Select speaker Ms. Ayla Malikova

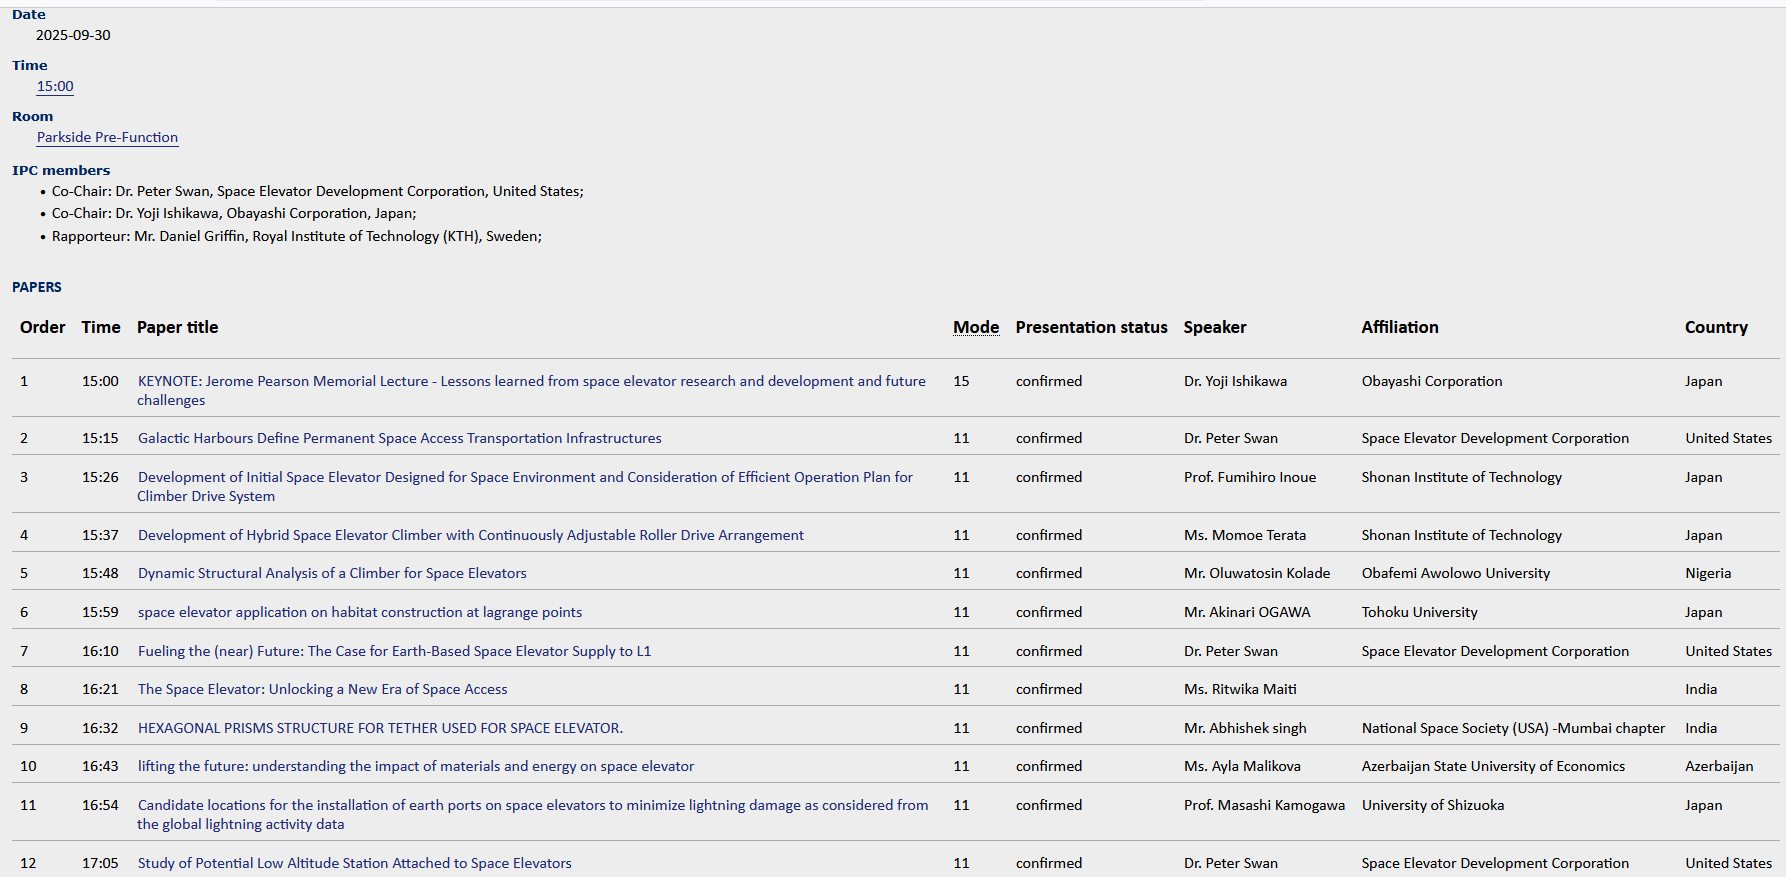pos(1242,766)
